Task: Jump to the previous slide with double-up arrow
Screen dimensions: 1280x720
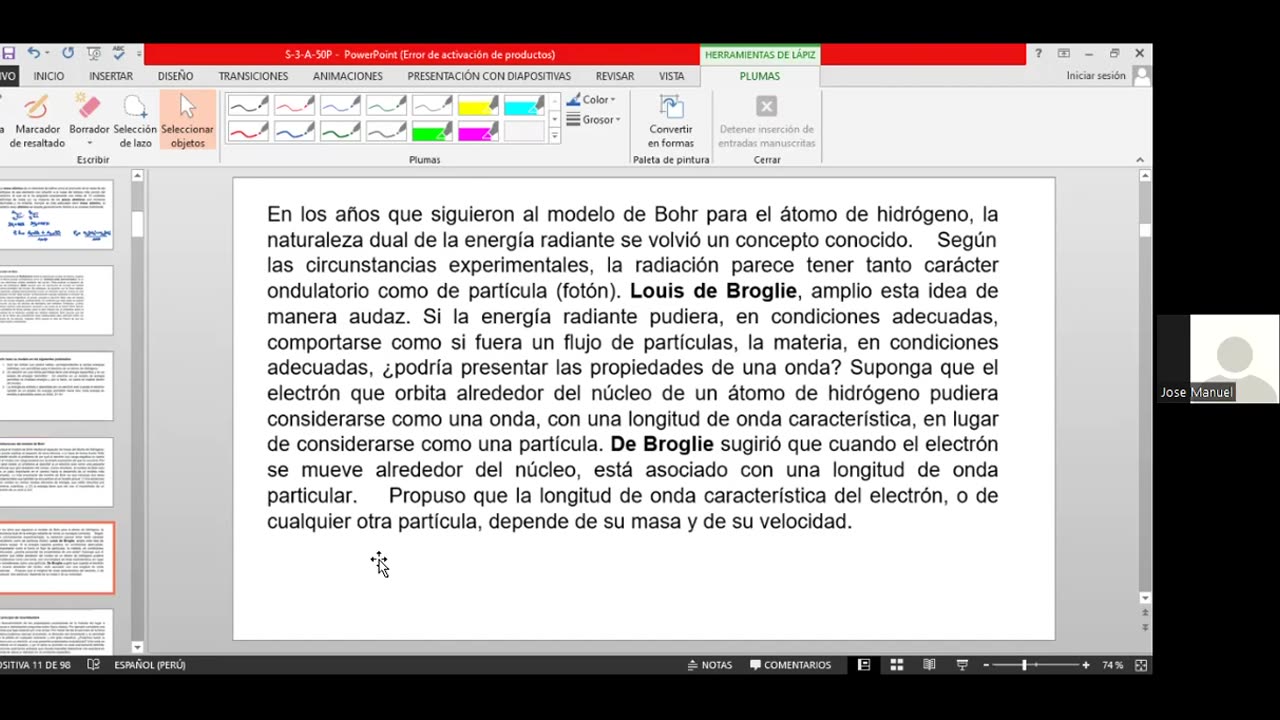Action: [1145, 612]
